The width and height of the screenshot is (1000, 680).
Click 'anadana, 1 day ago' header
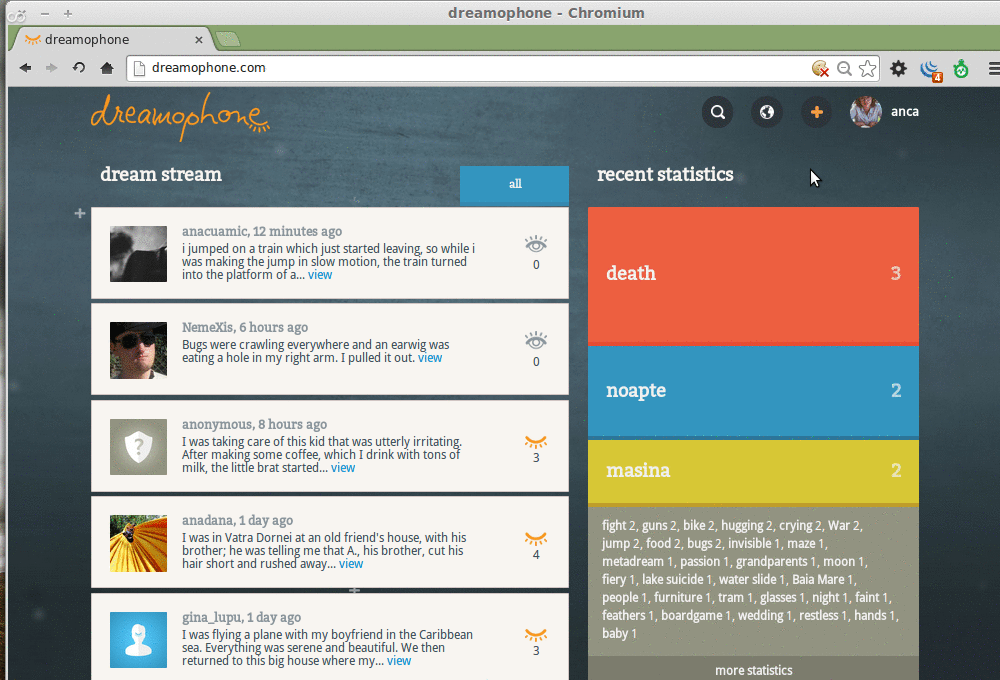point(237,521)
